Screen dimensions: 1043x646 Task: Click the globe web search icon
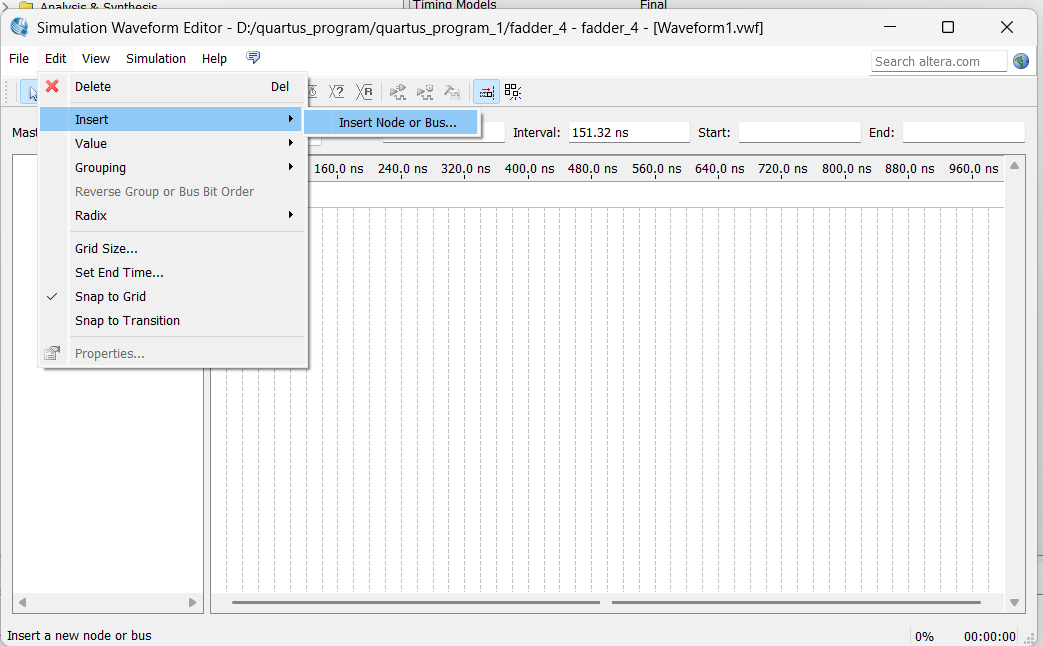pyautogui.click(x=1021, y=61)
